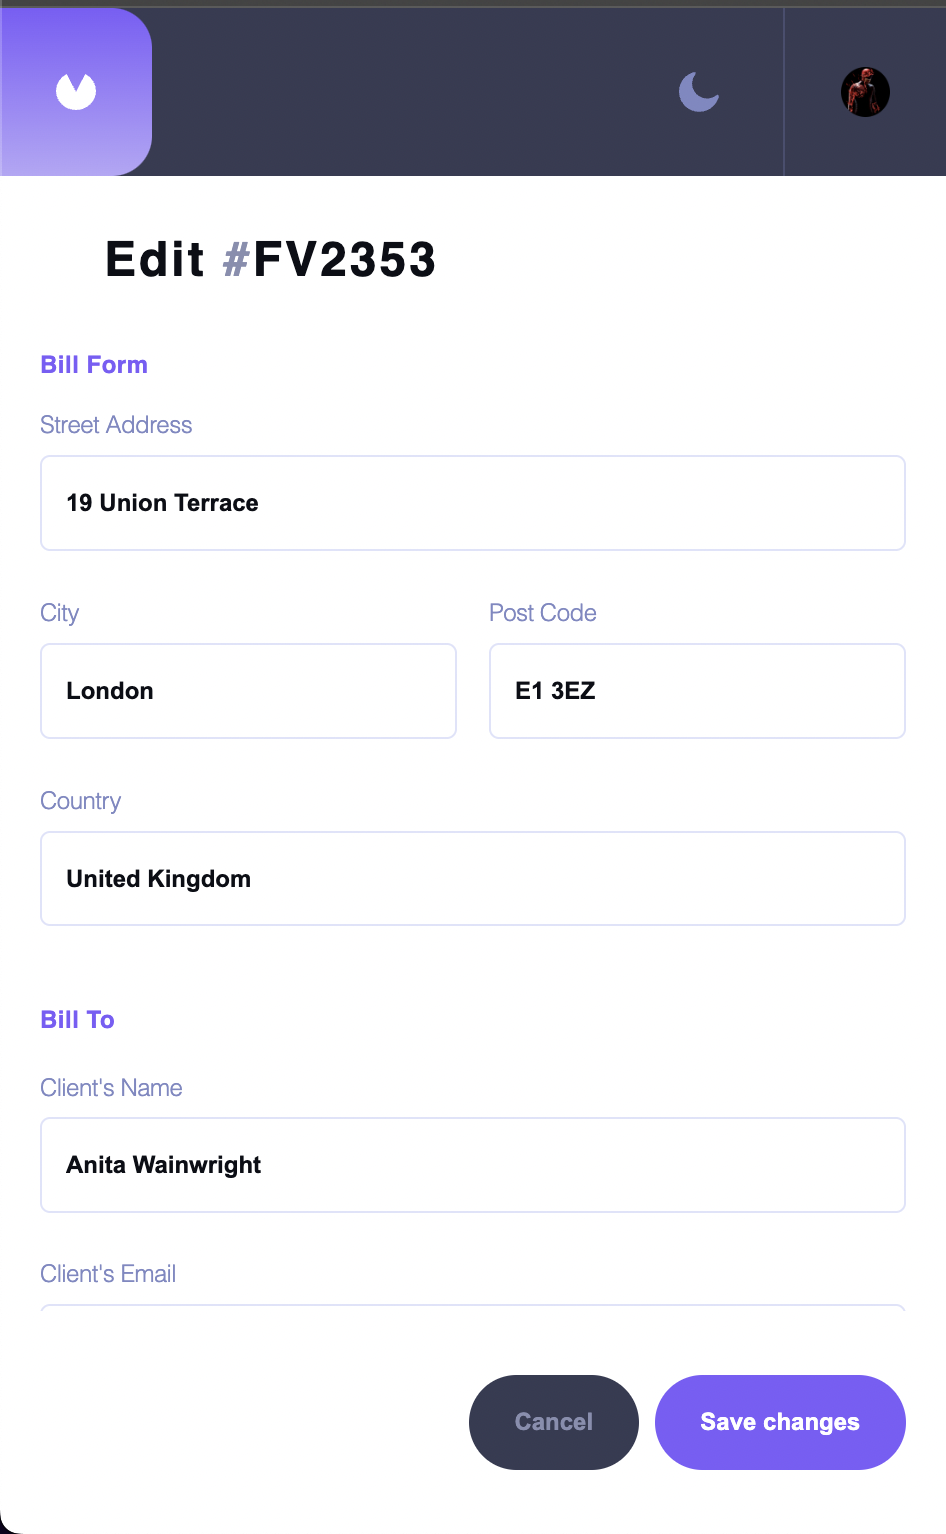
Task: Toggle dark mode with the moon icon
Action: (697, 91)
